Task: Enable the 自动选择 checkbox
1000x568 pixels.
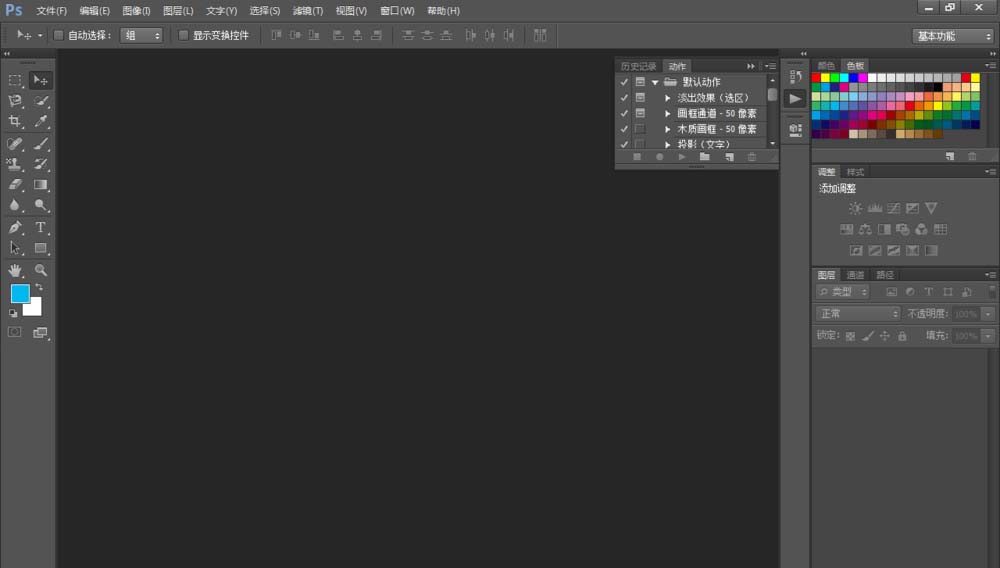Action: pyautogui.click(x=58, y=35)
